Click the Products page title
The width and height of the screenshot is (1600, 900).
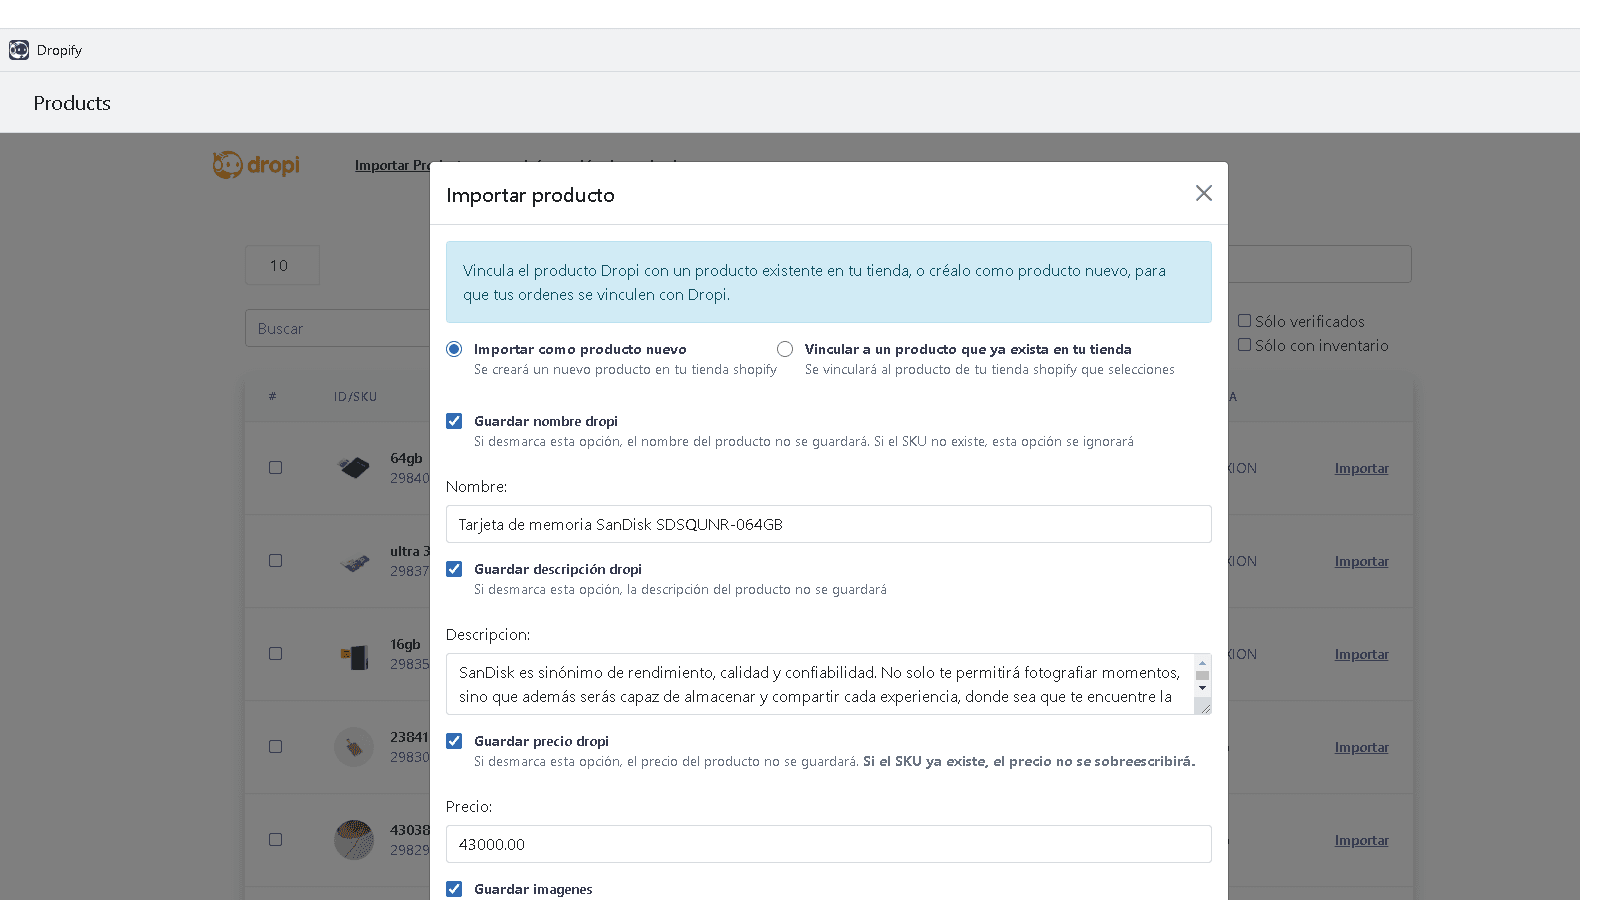pos(72,103)
